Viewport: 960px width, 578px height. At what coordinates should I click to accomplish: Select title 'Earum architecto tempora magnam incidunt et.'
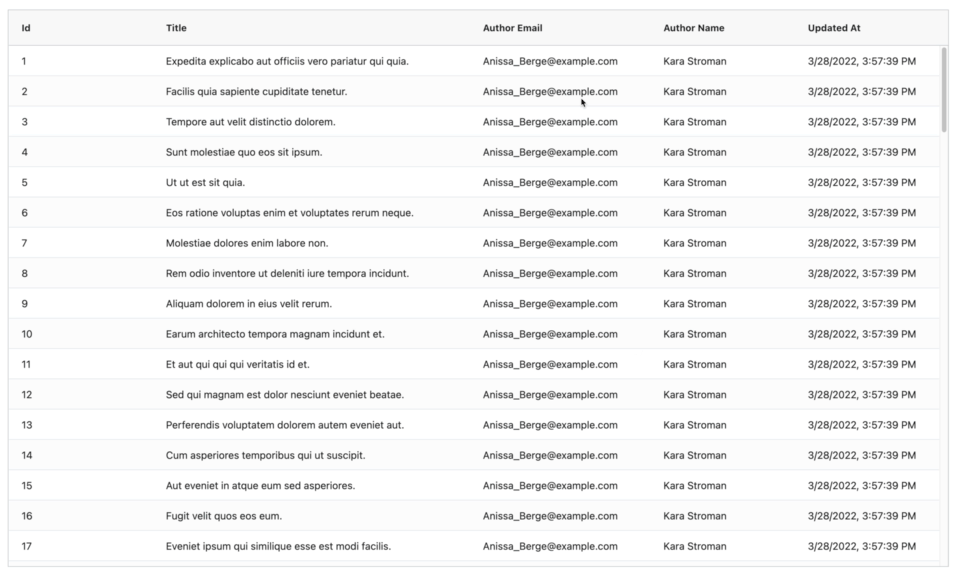pyautogui.click(x=275, y=334)
